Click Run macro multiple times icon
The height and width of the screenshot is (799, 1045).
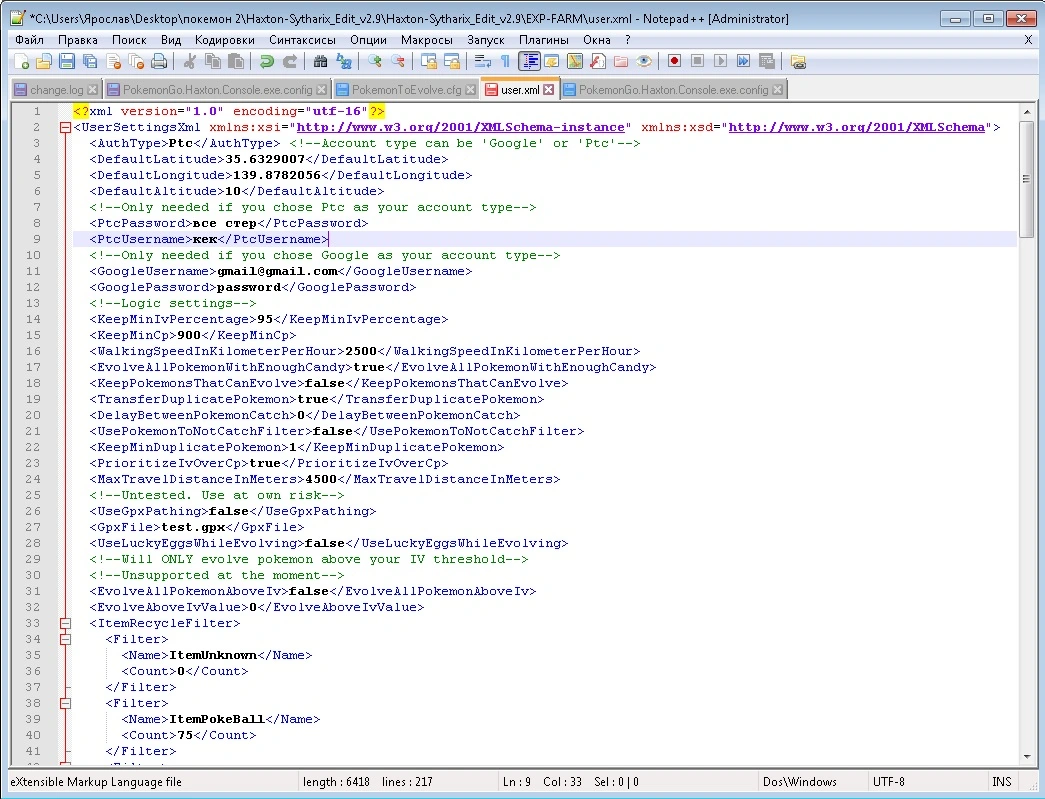[744, 61]
